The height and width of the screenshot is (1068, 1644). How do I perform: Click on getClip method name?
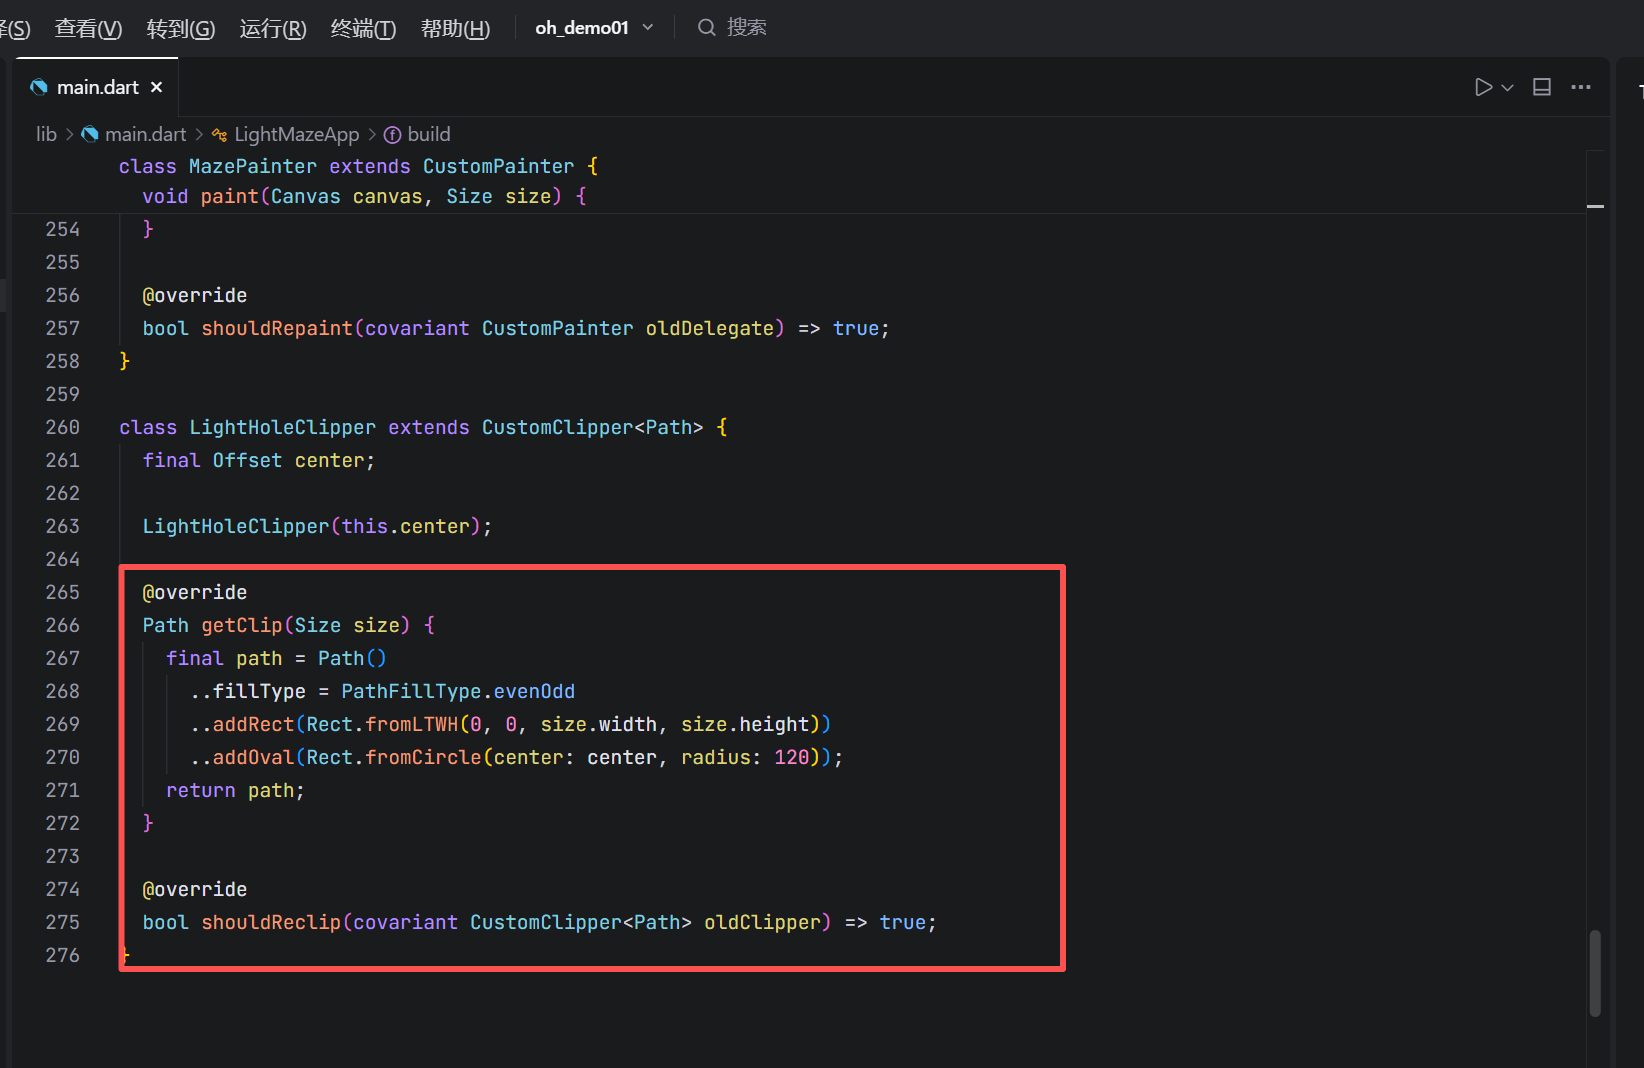click(242, 625)
